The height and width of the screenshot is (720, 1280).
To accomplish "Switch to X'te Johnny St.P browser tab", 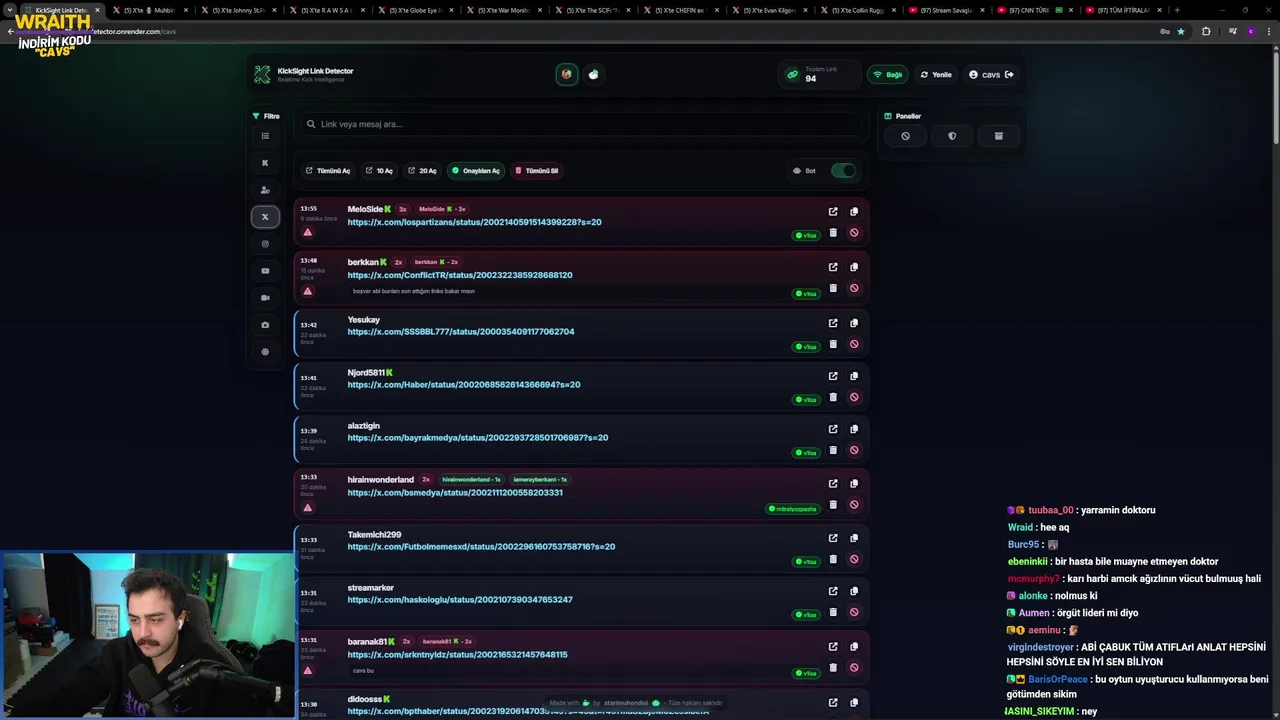I will pos(238,10).
